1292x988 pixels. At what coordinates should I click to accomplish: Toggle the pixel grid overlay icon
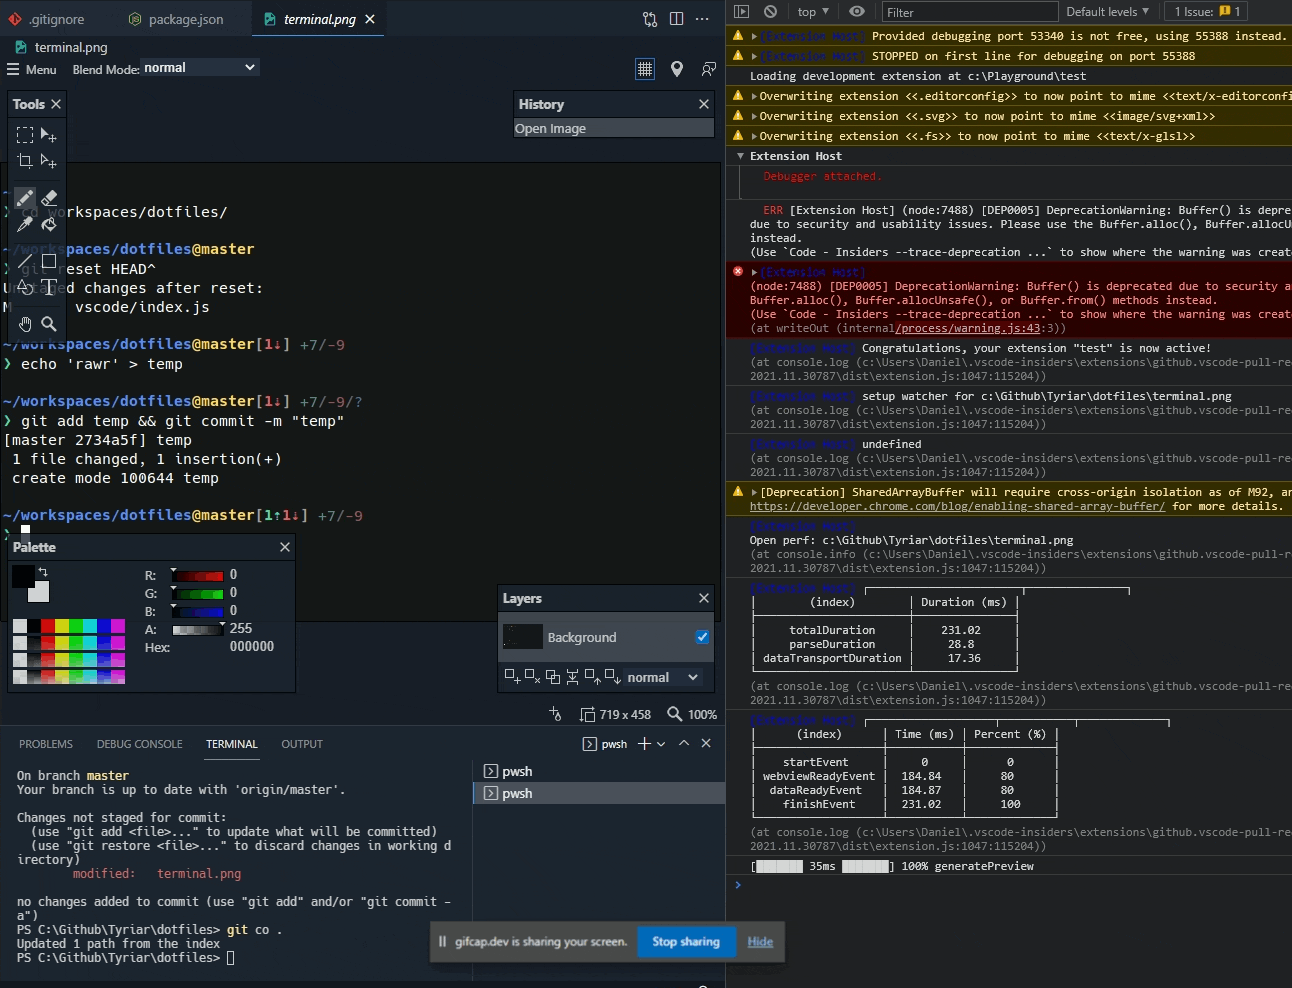tap(644, 70)
